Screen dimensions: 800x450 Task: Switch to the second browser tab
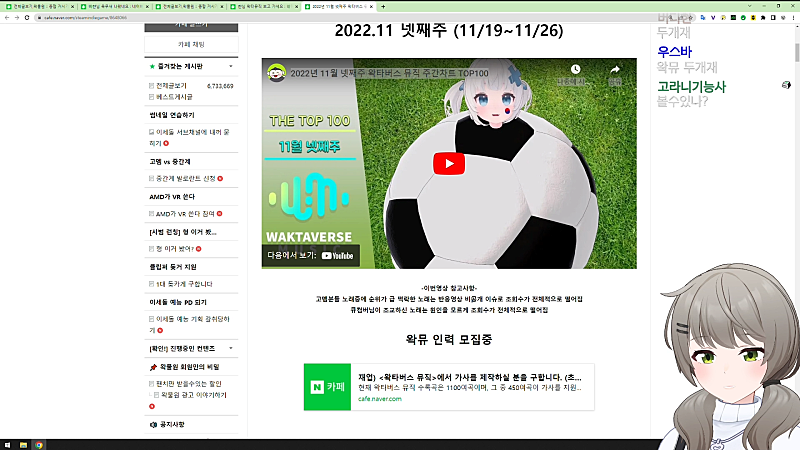click(x=114, y=7)
